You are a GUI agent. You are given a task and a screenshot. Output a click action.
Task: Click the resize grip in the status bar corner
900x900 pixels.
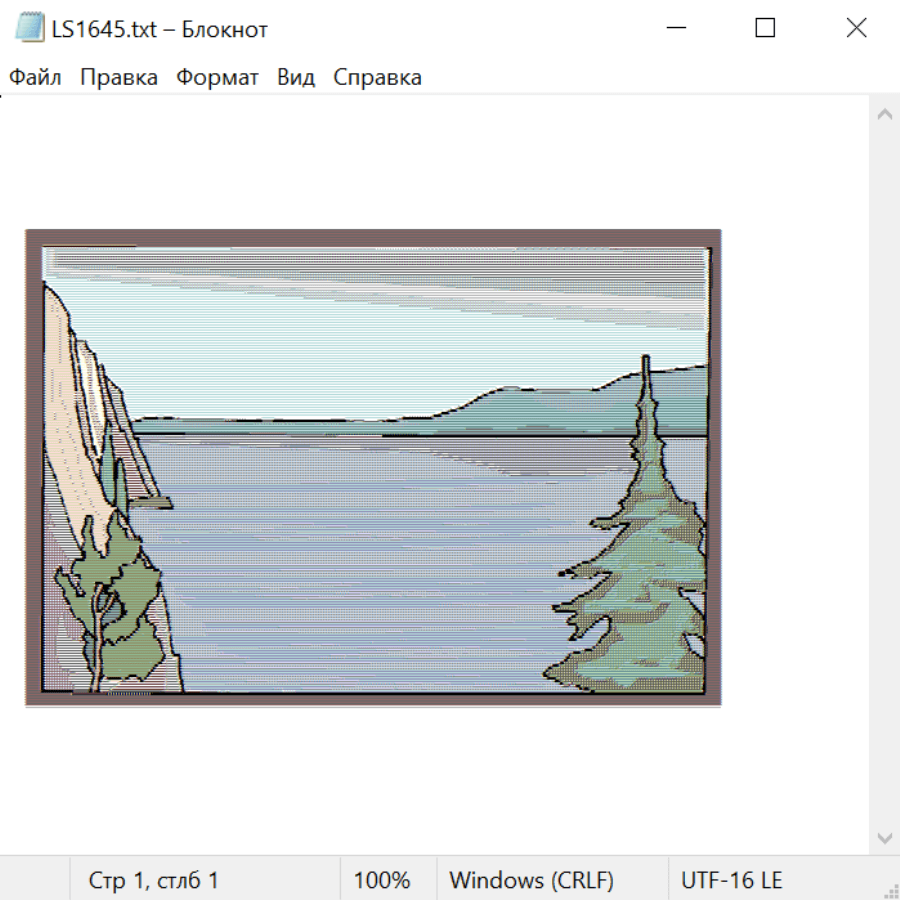[890, 890]
